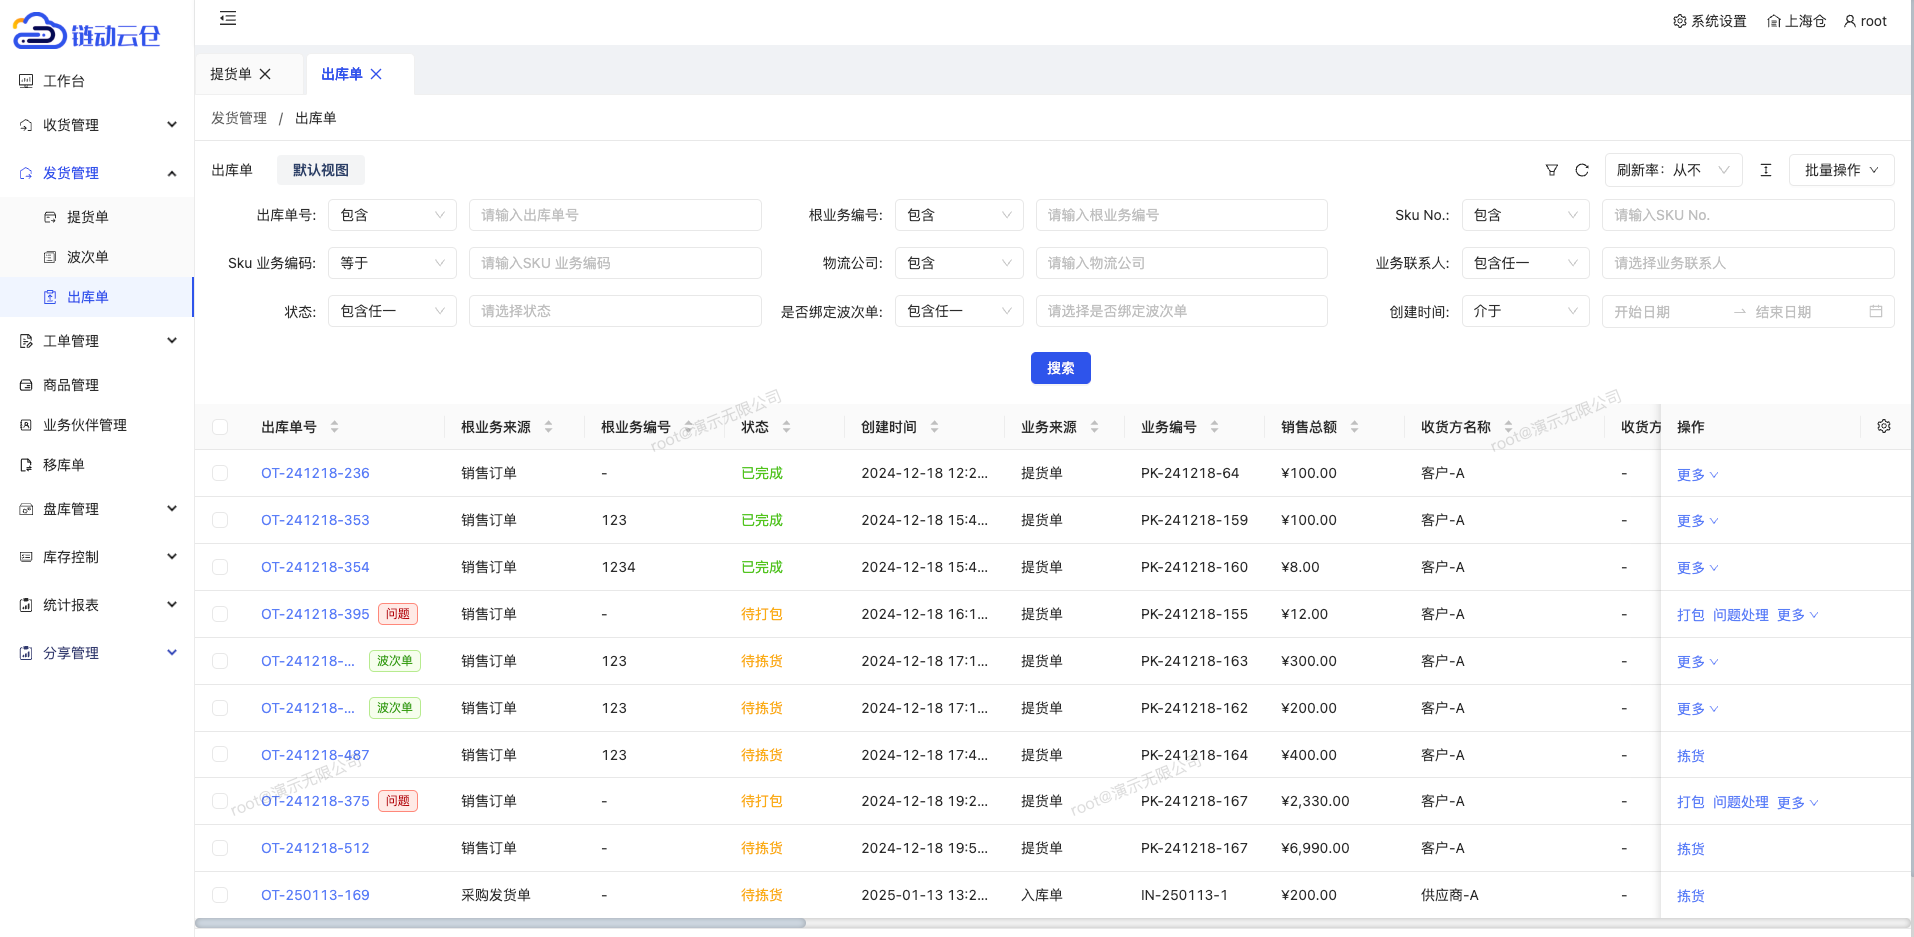Screen dimensions: 1914x937
Task: Open the 波次单 sidebar menu item
Action: [x=88, y=257]
